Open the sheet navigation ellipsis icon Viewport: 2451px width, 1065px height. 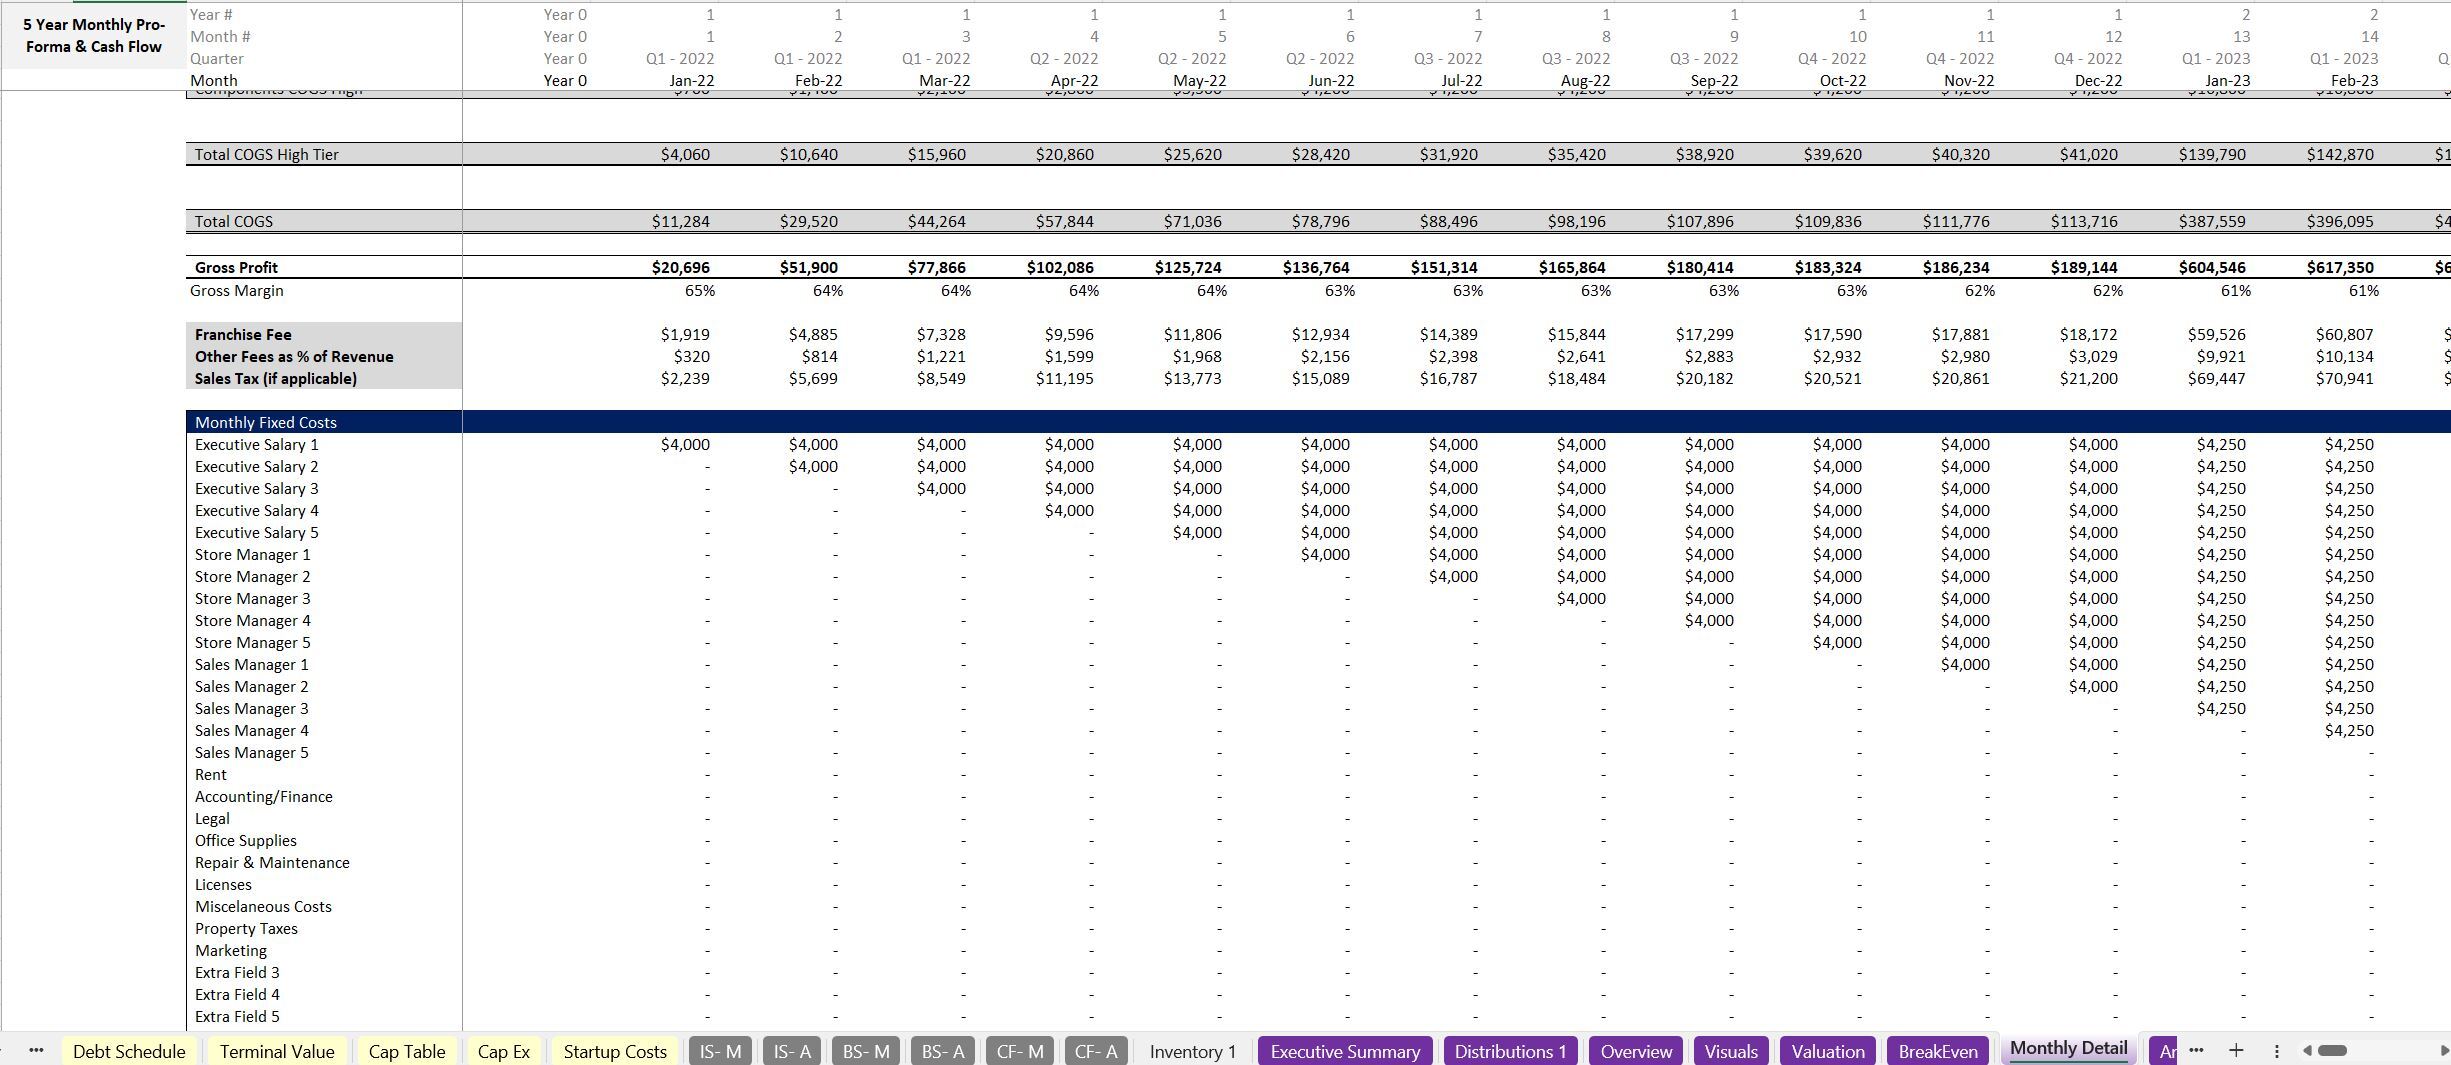(36, 1051)
